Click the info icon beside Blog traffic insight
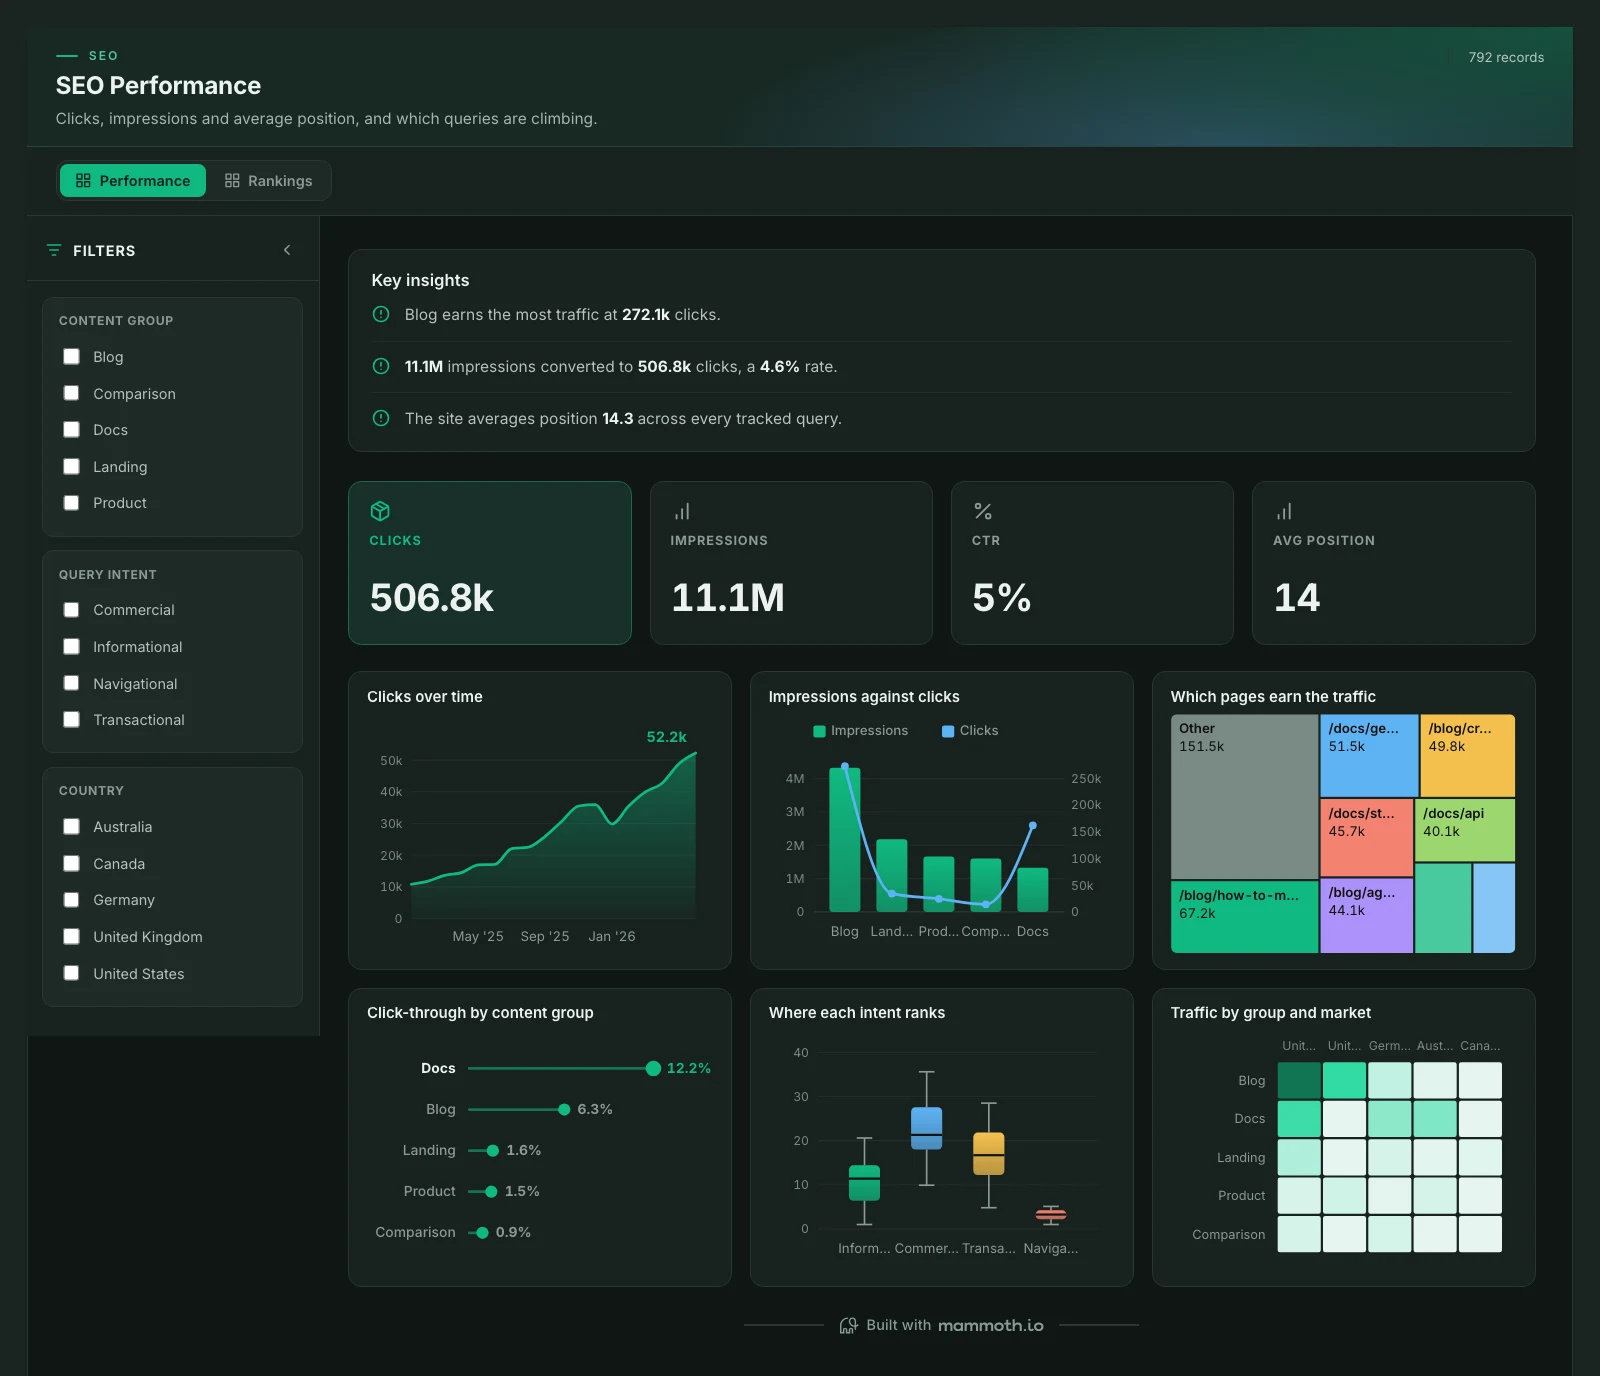This screenshot has height=1376, width=1600. coord(381,314)
